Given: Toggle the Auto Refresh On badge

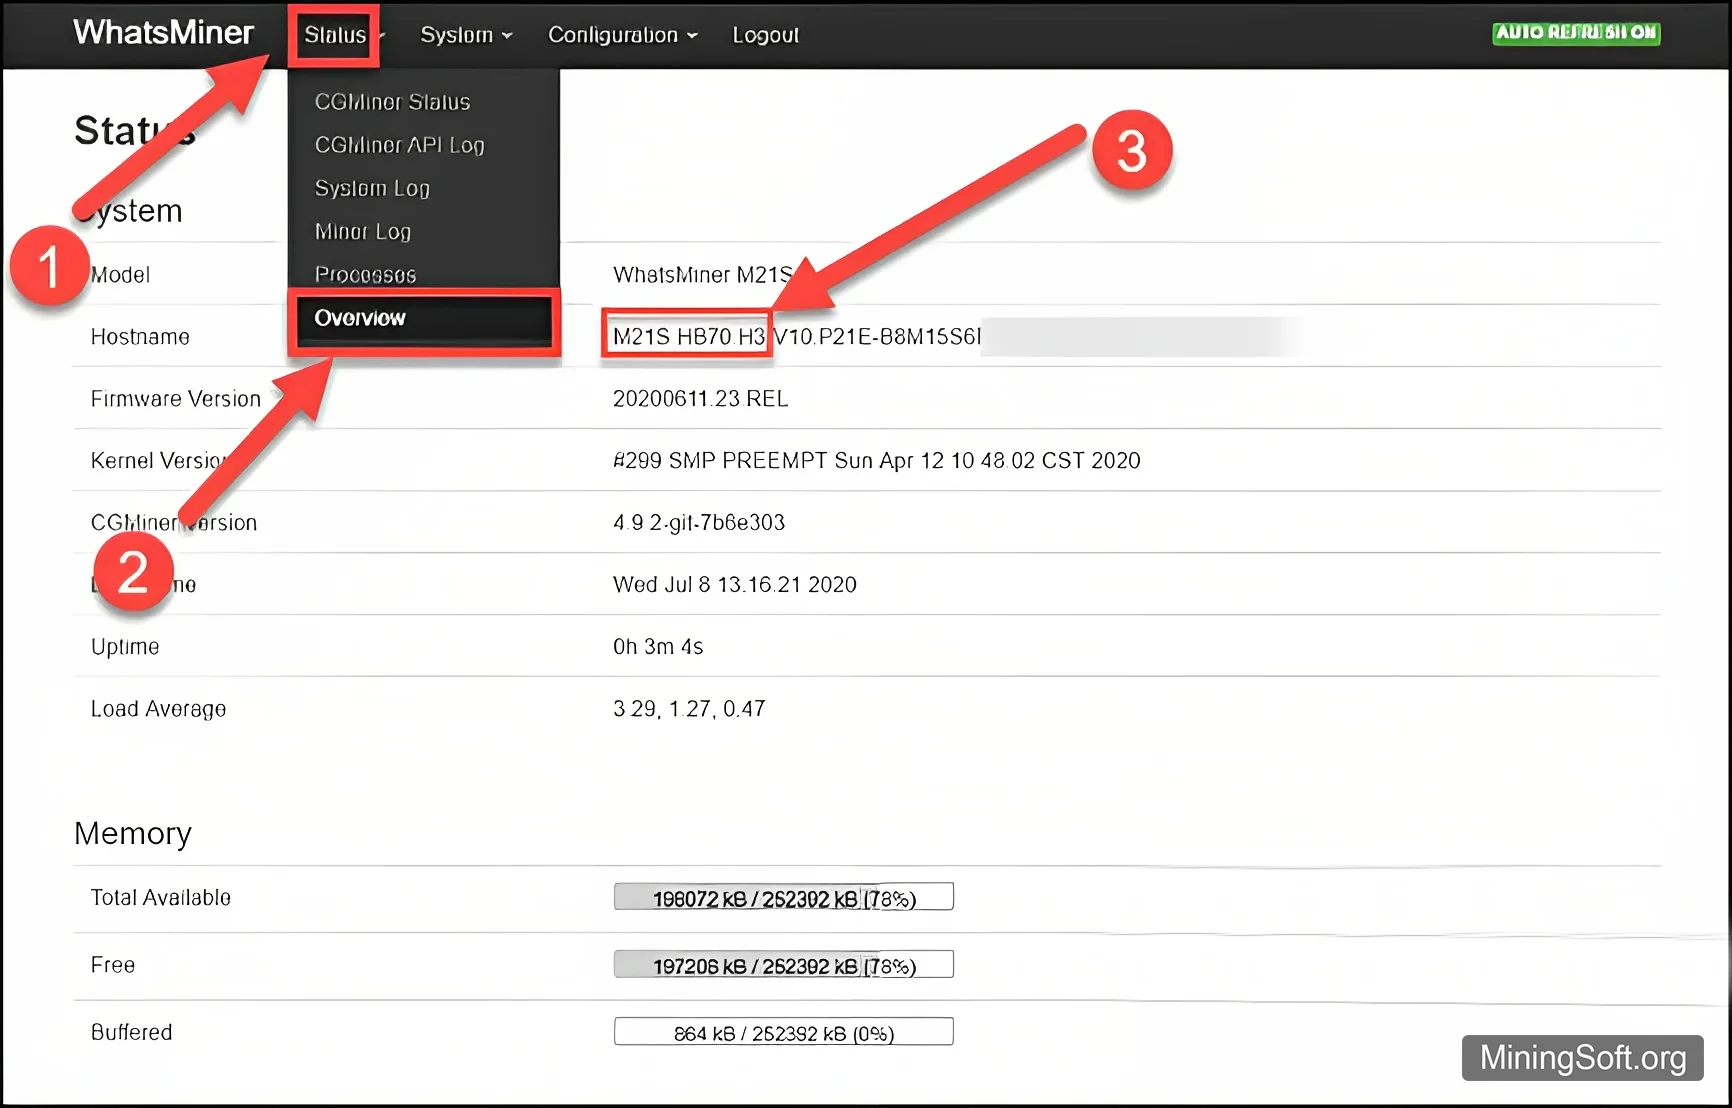Looking at the screenshot, I should point(1576,33).
